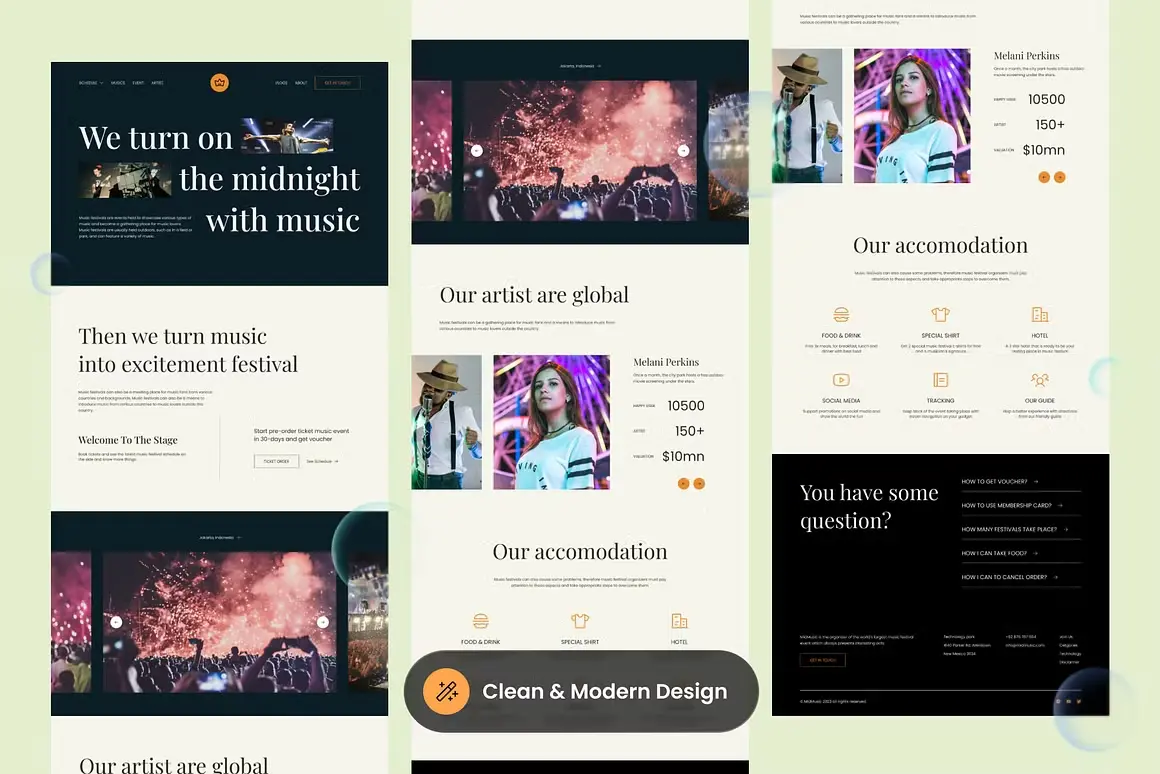Select the Food & Drink burger icon

pos(841,316)
